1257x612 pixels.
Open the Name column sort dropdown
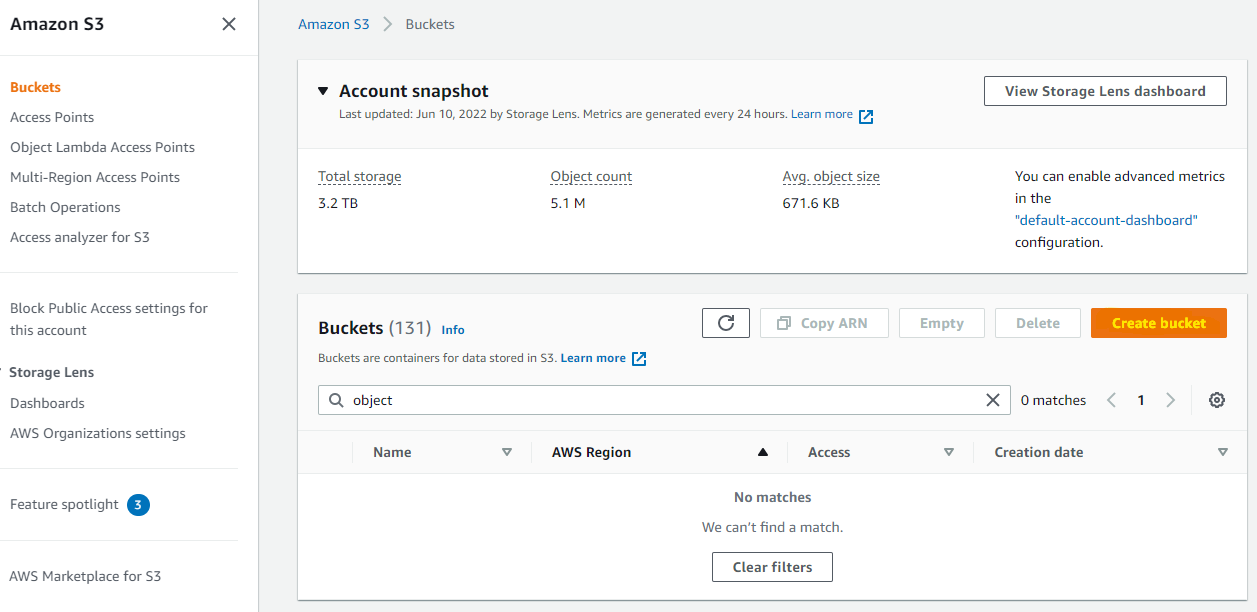[x=508, y=452]
